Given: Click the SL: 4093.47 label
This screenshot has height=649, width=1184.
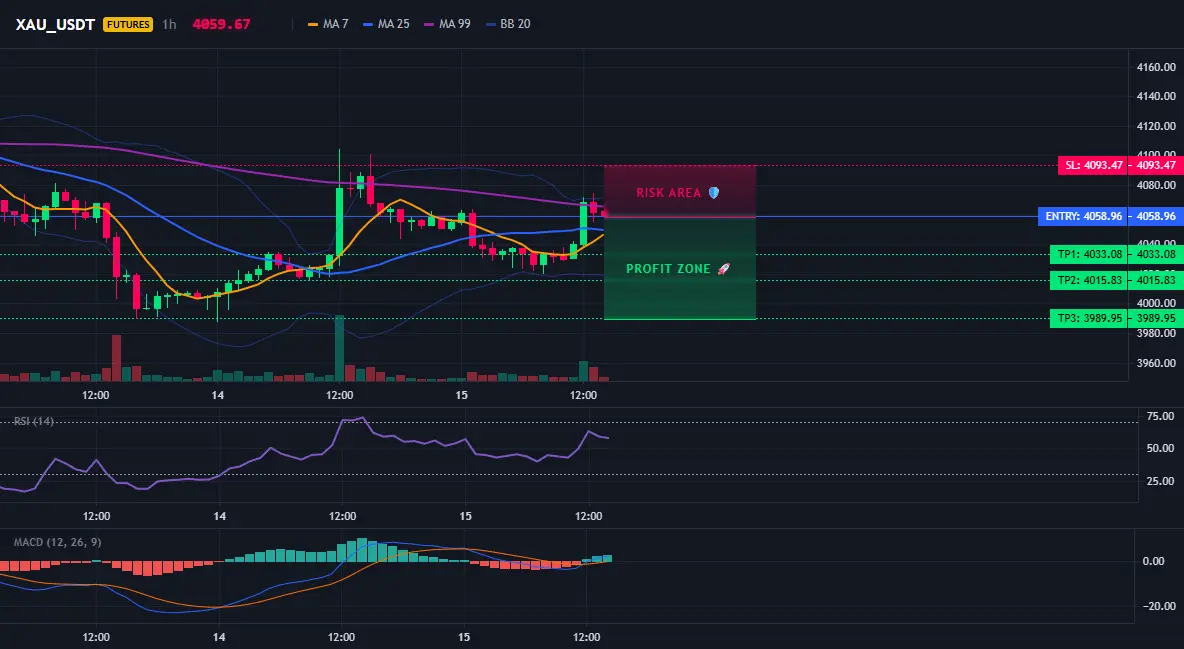Looking at the screenshot, I should coord(1092,165).
